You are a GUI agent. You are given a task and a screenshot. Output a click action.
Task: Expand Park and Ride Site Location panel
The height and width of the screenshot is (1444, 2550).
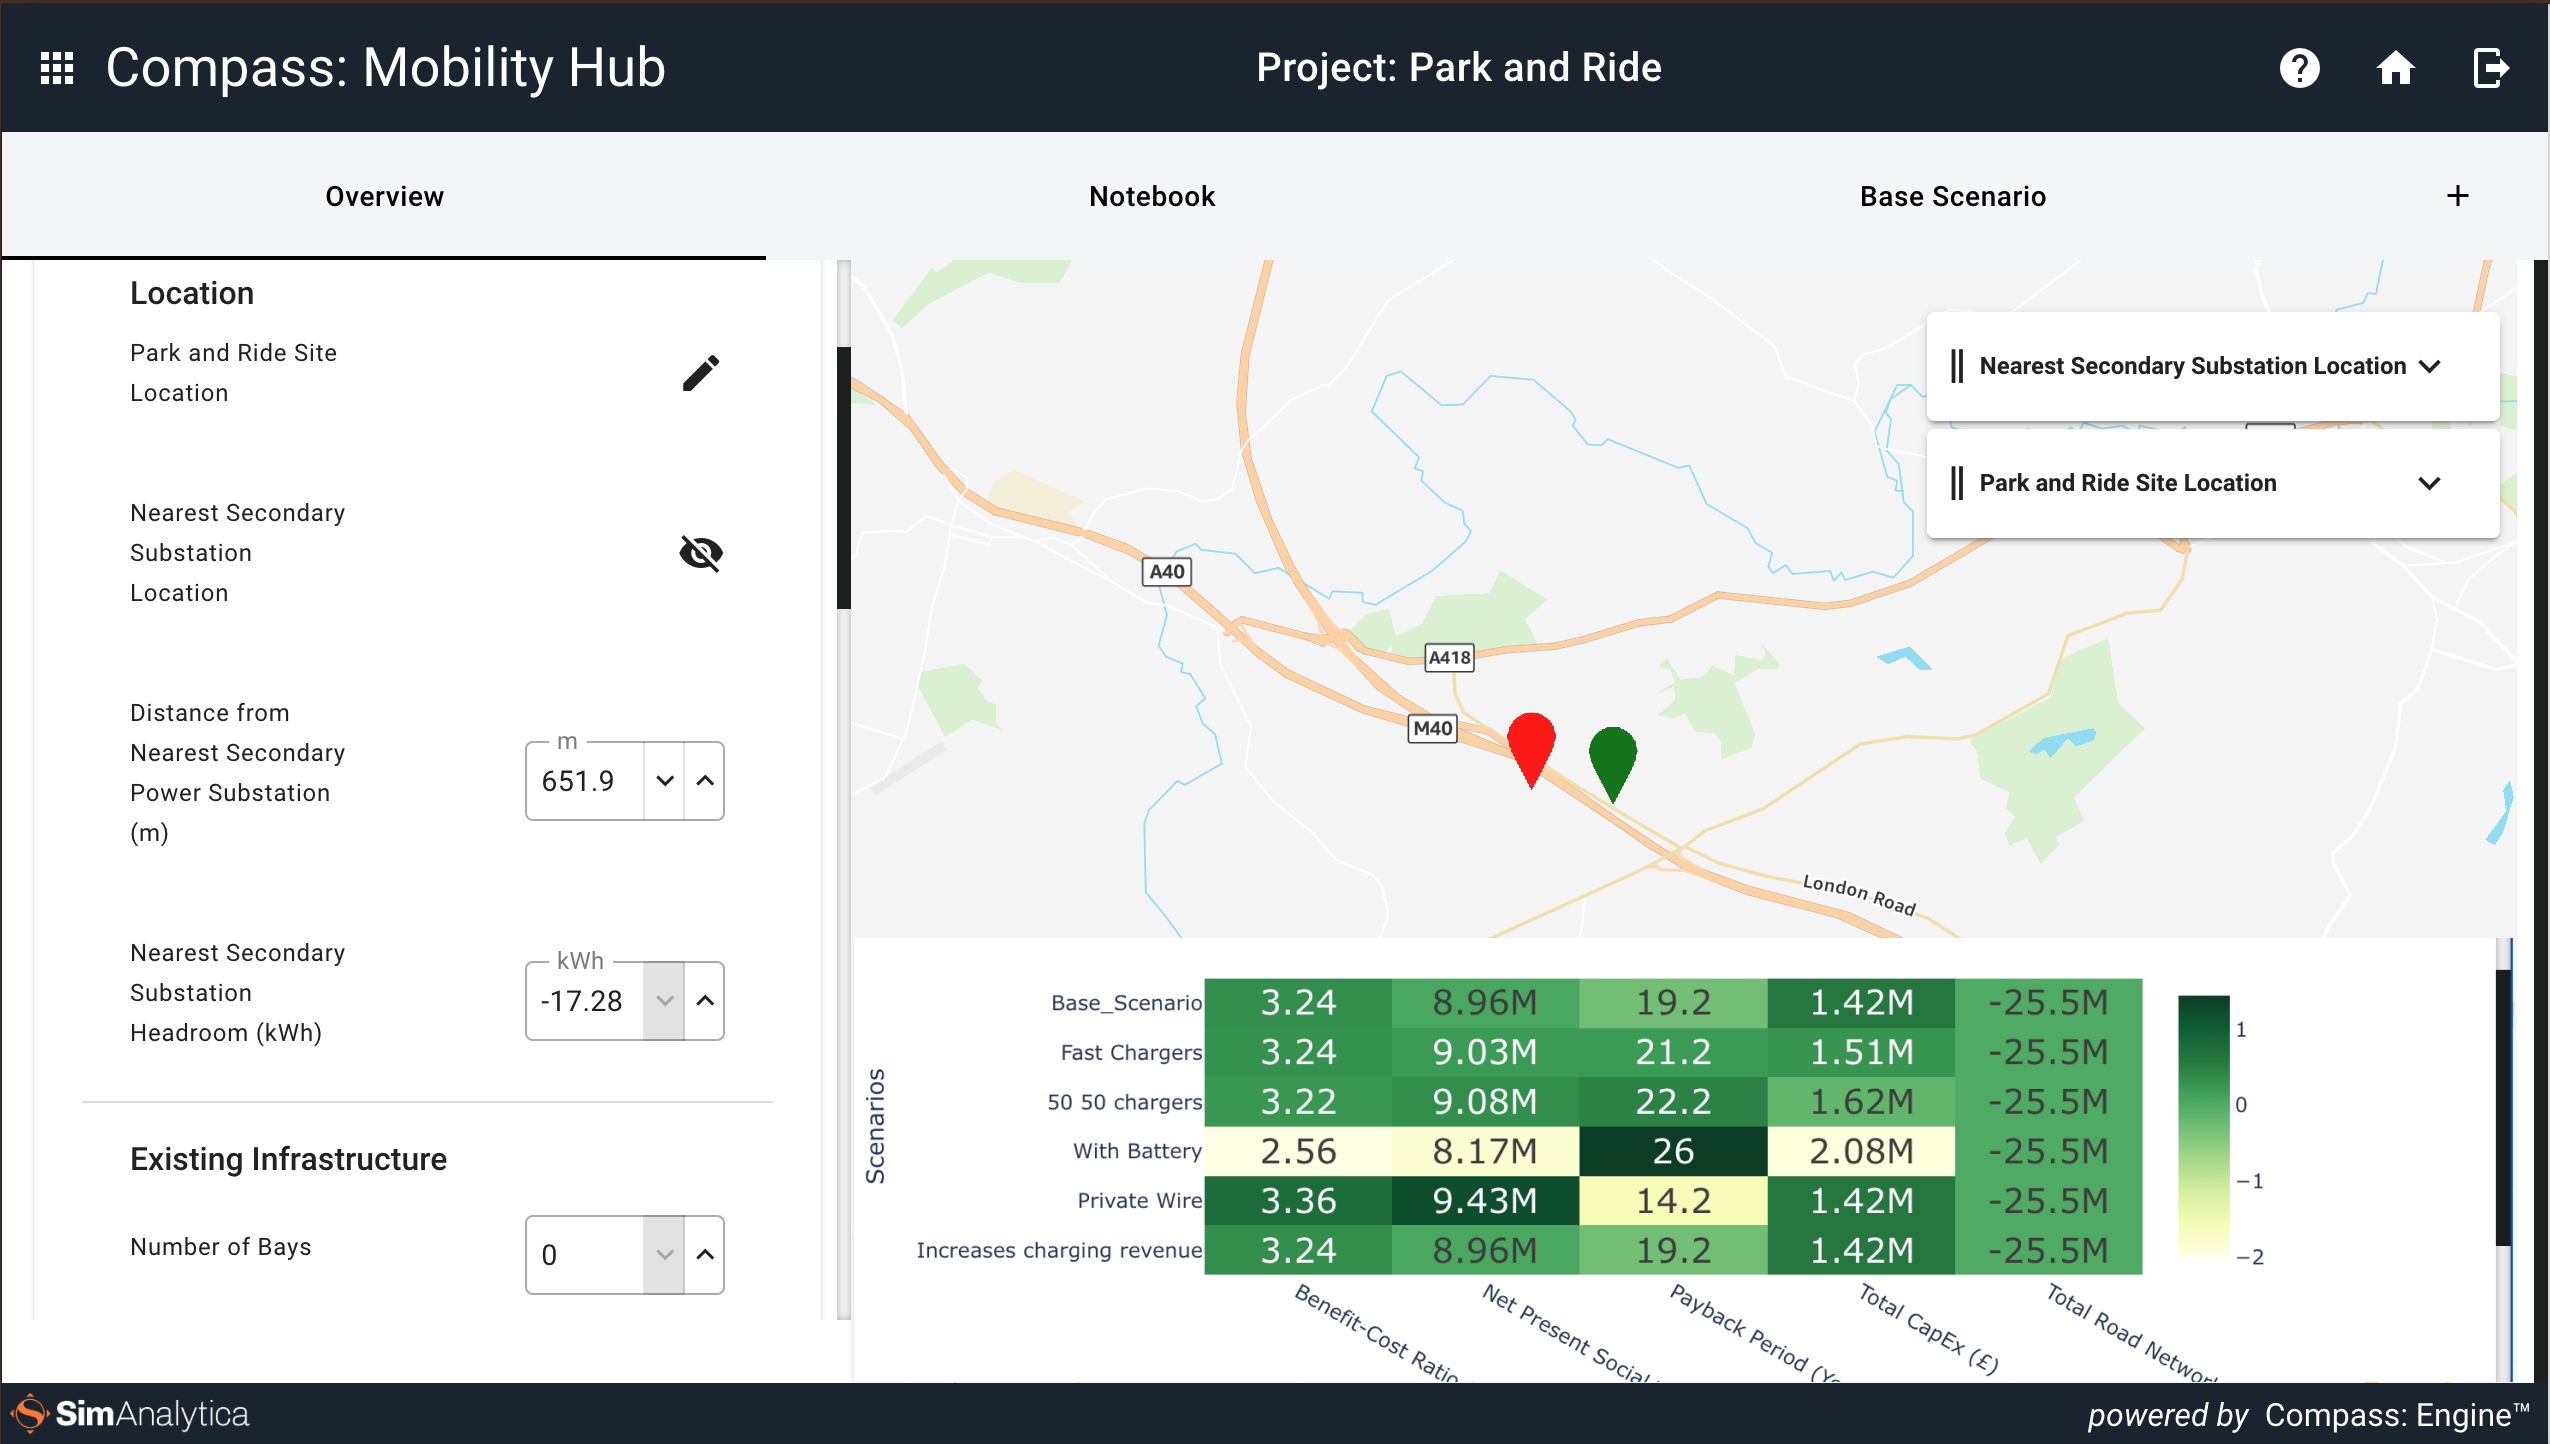[2430, 483]
